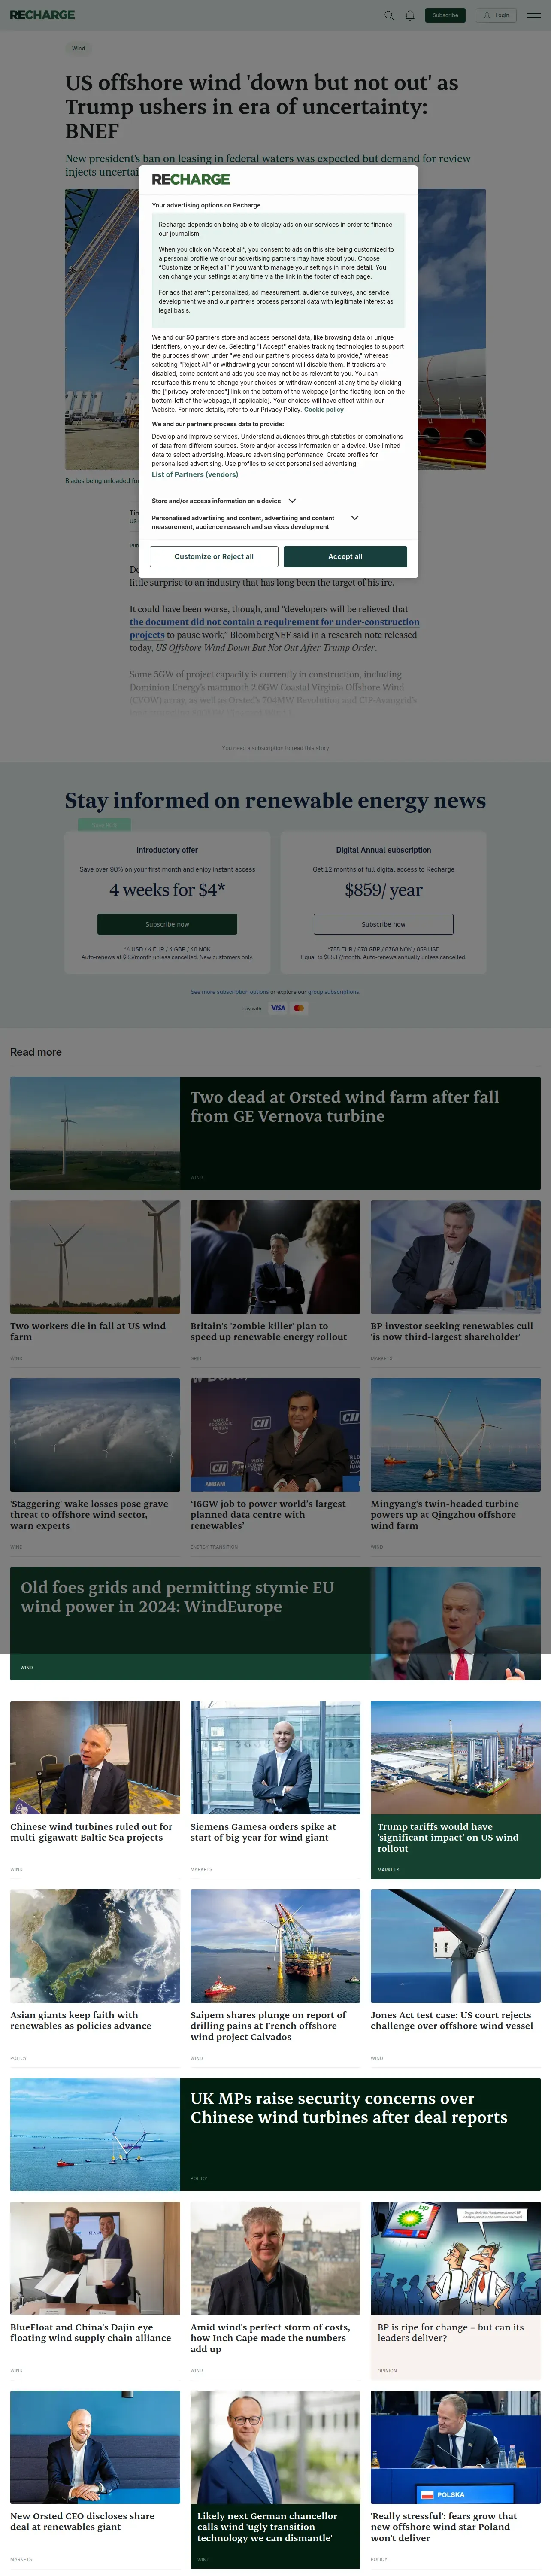Click the '4 weeks for $4*' price text
551x2576 pixels.
click(167, 890)
